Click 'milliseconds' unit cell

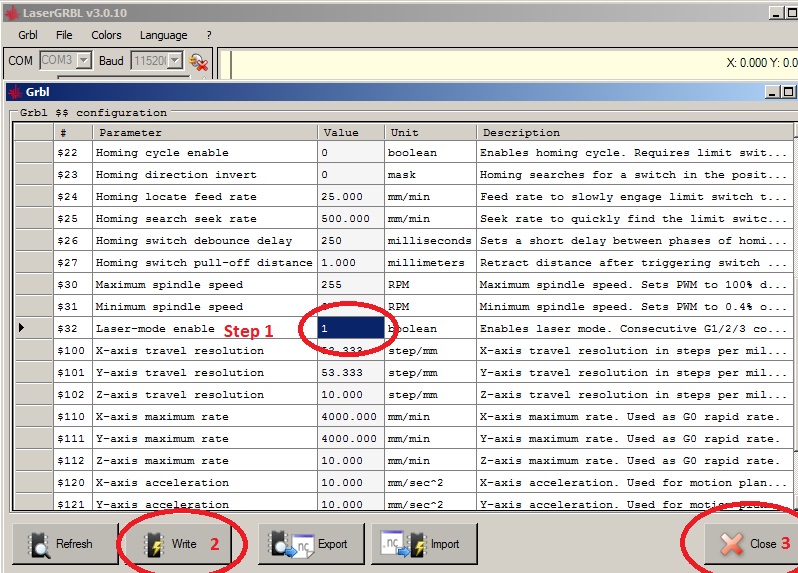(431, 241)
